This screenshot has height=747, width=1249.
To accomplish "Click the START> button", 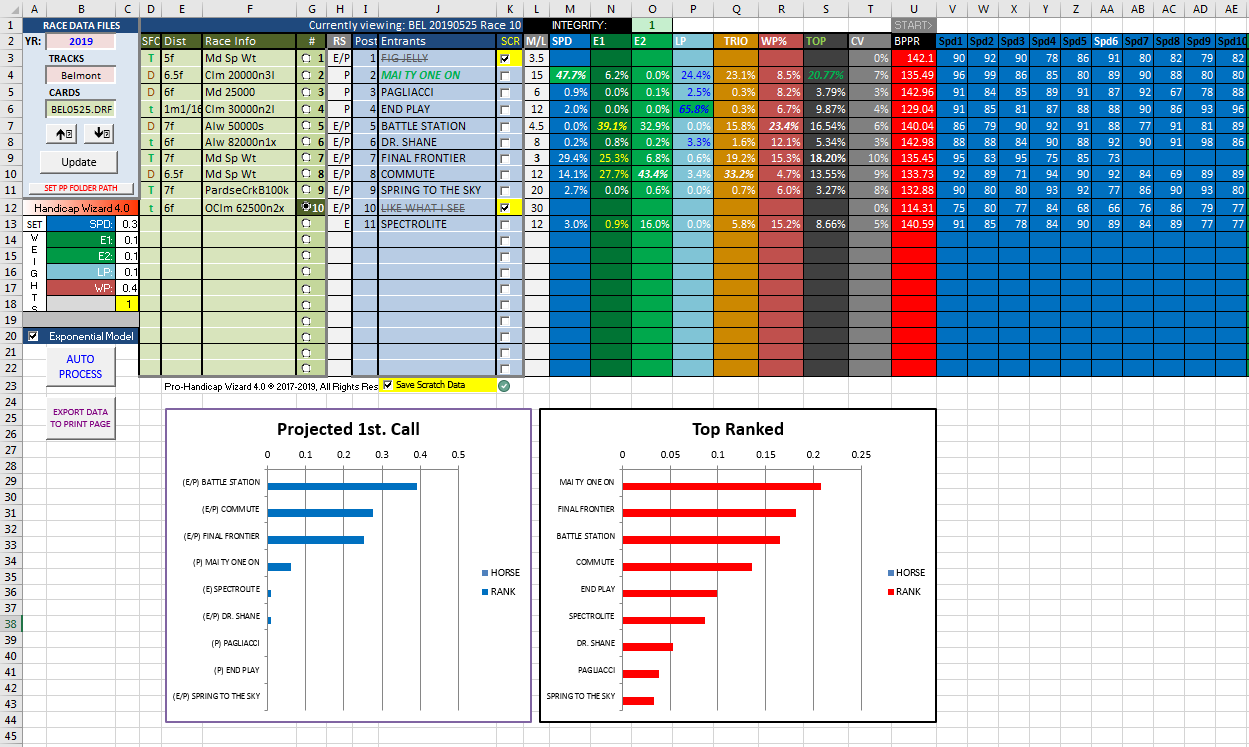I will [912, 24].
